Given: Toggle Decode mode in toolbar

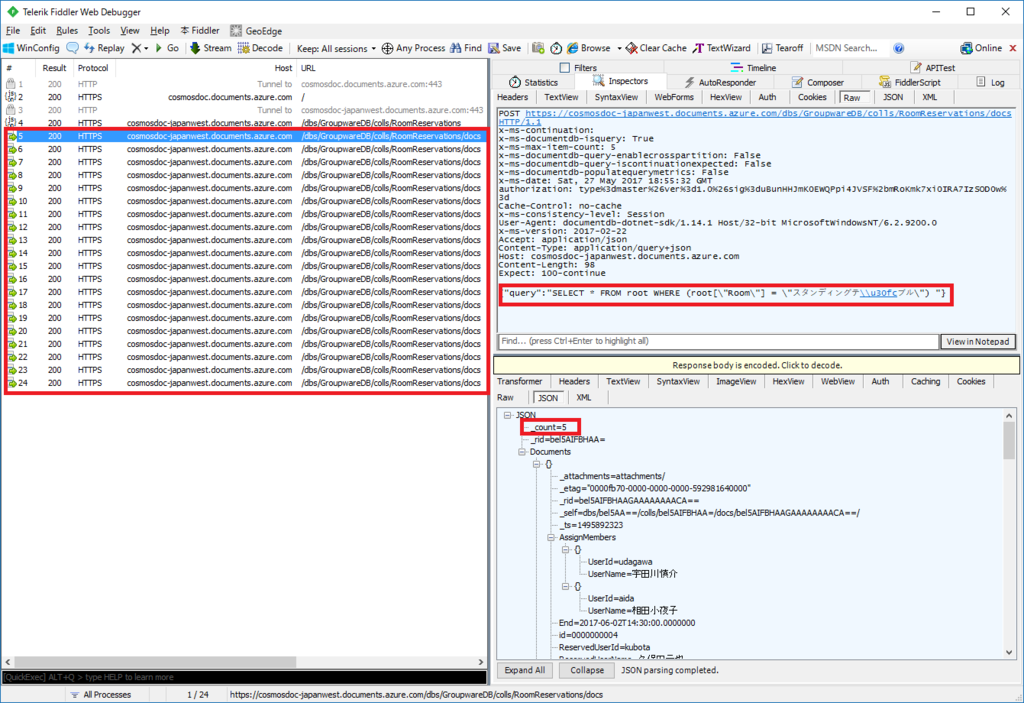Looking at the screenshot, I should (x=260, y=48).
